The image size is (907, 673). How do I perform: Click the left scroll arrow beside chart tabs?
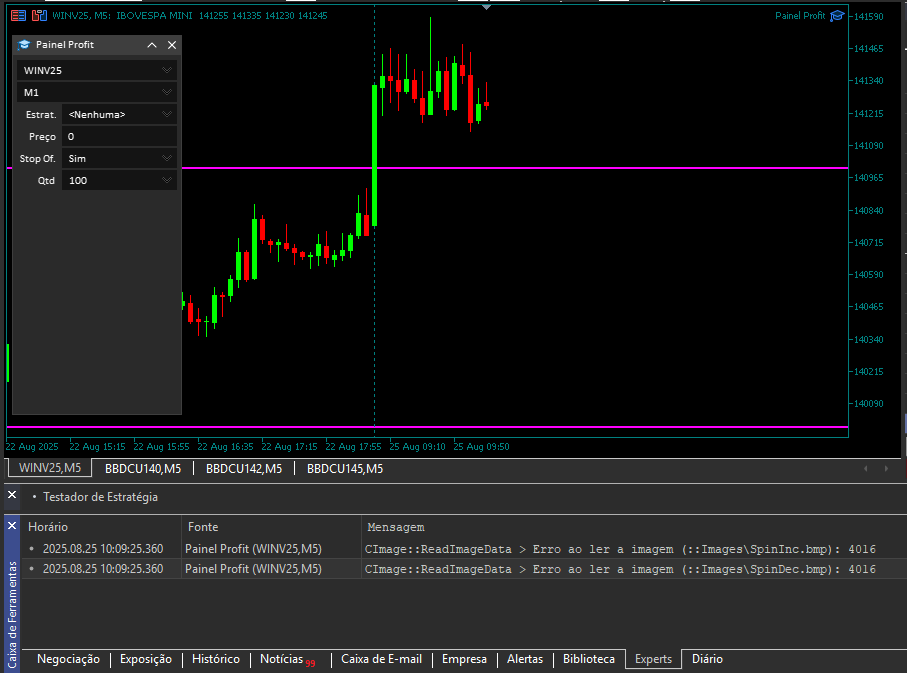[867, 467]
